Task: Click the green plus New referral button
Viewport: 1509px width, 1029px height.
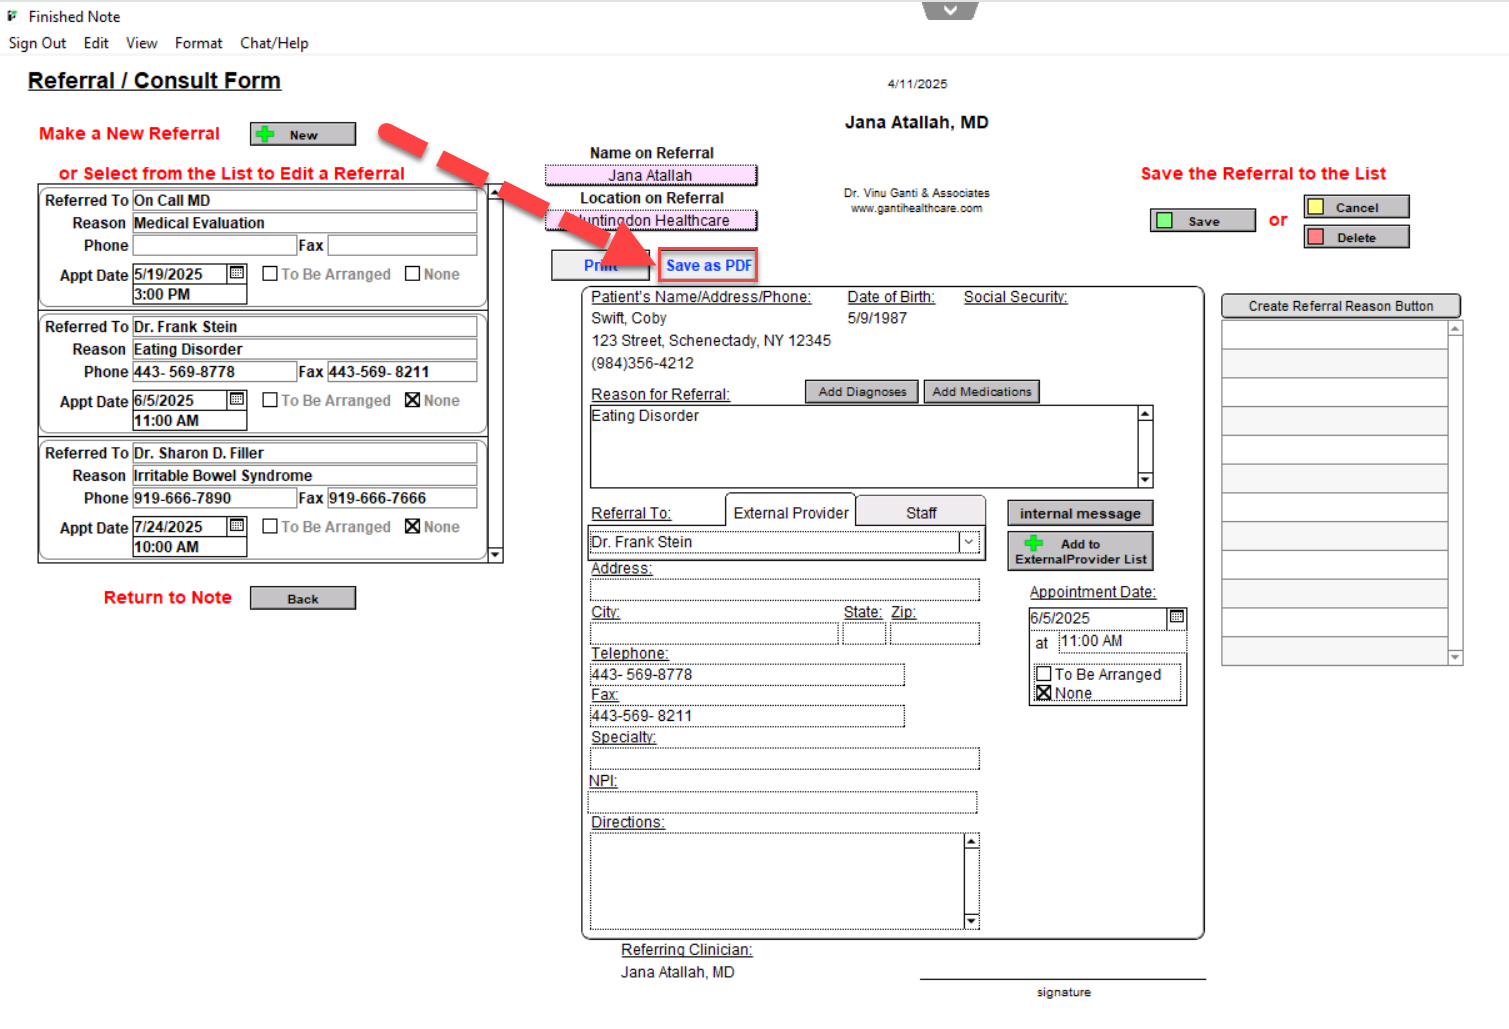Action: tap(302, 134)
